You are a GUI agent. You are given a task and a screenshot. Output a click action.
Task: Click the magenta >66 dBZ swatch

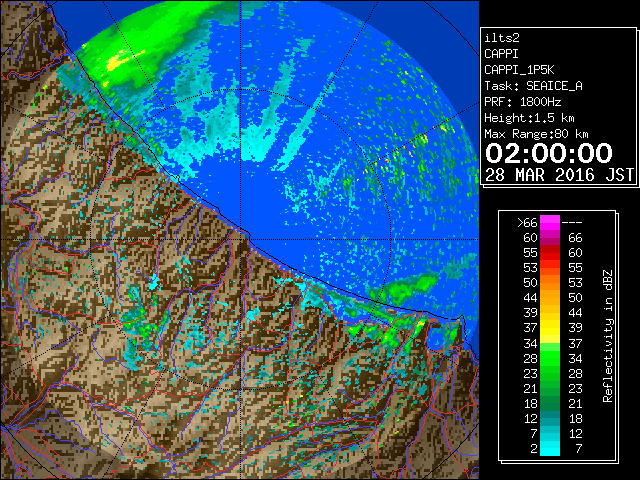[550, 222]
